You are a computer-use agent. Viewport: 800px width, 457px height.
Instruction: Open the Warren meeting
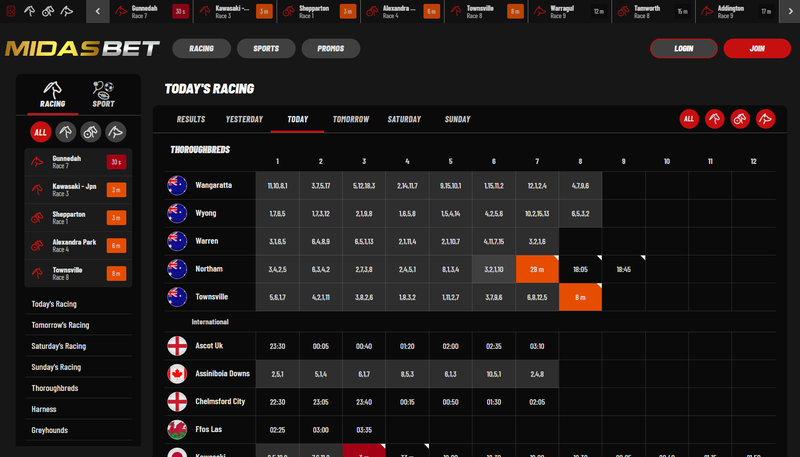207,241
